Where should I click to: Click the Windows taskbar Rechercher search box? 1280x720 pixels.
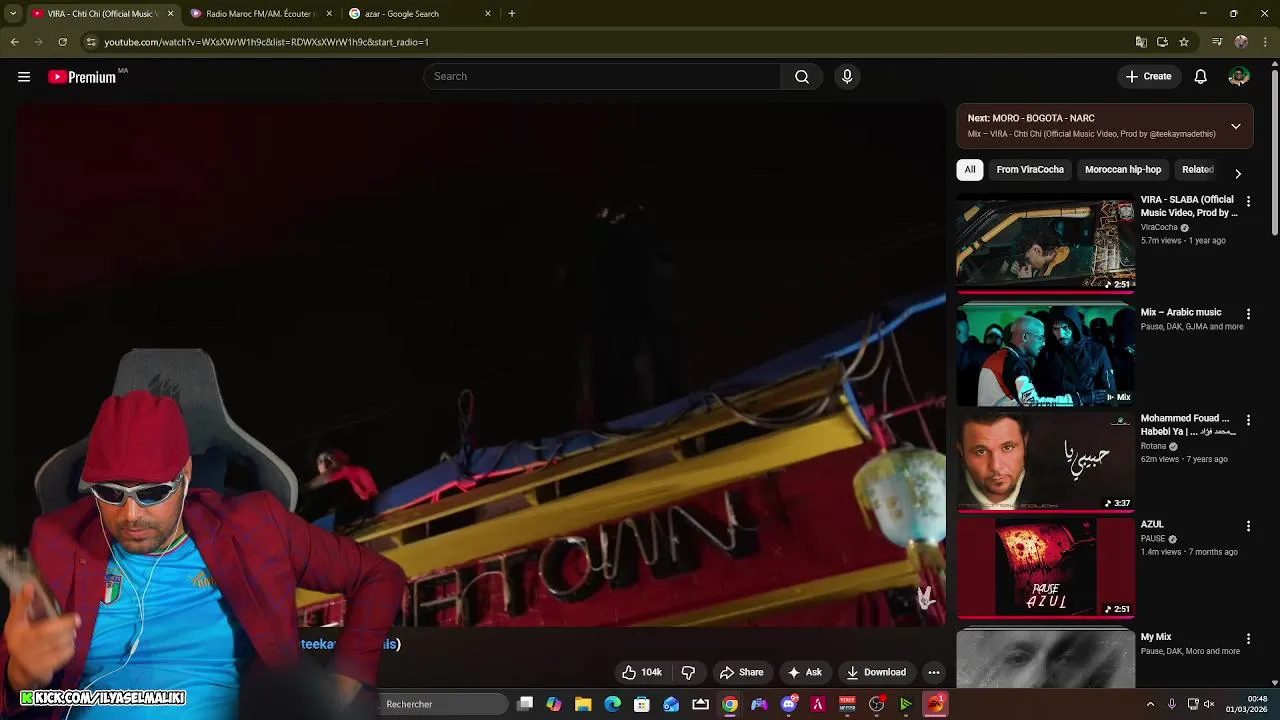tap(445, 704)
